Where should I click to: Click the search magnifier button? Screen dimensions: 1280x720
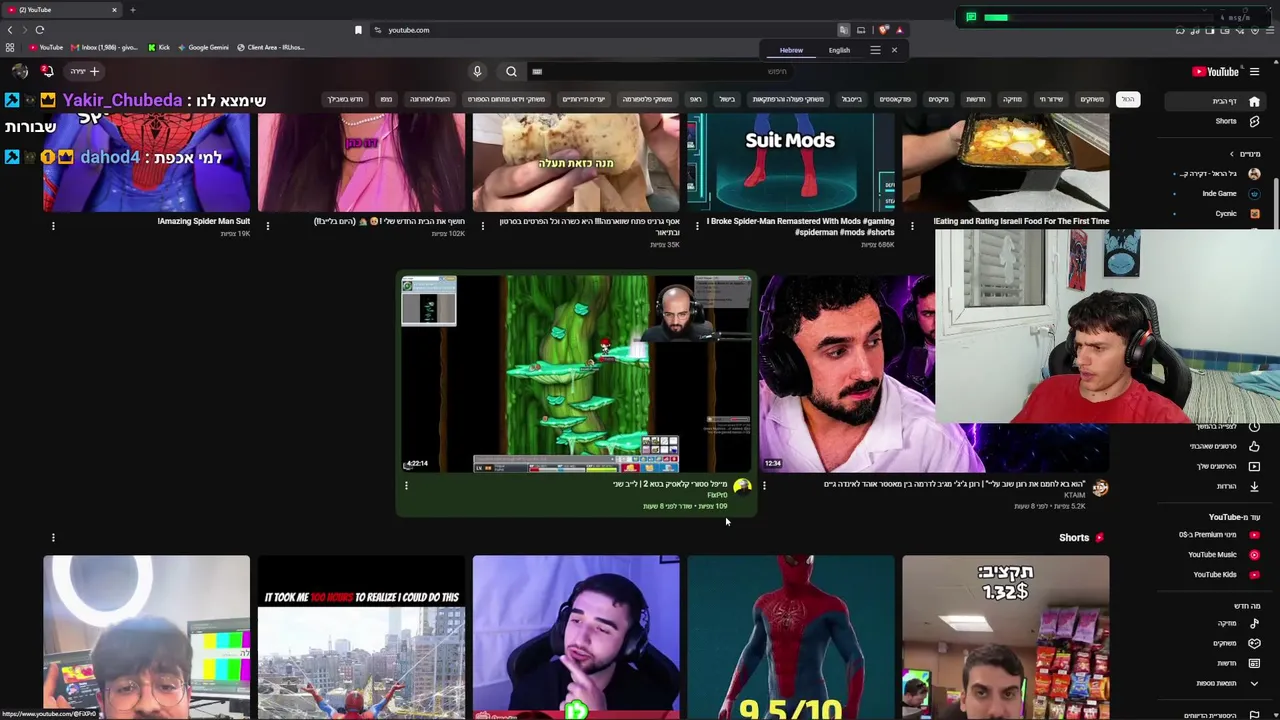click(x=511, y=71)
